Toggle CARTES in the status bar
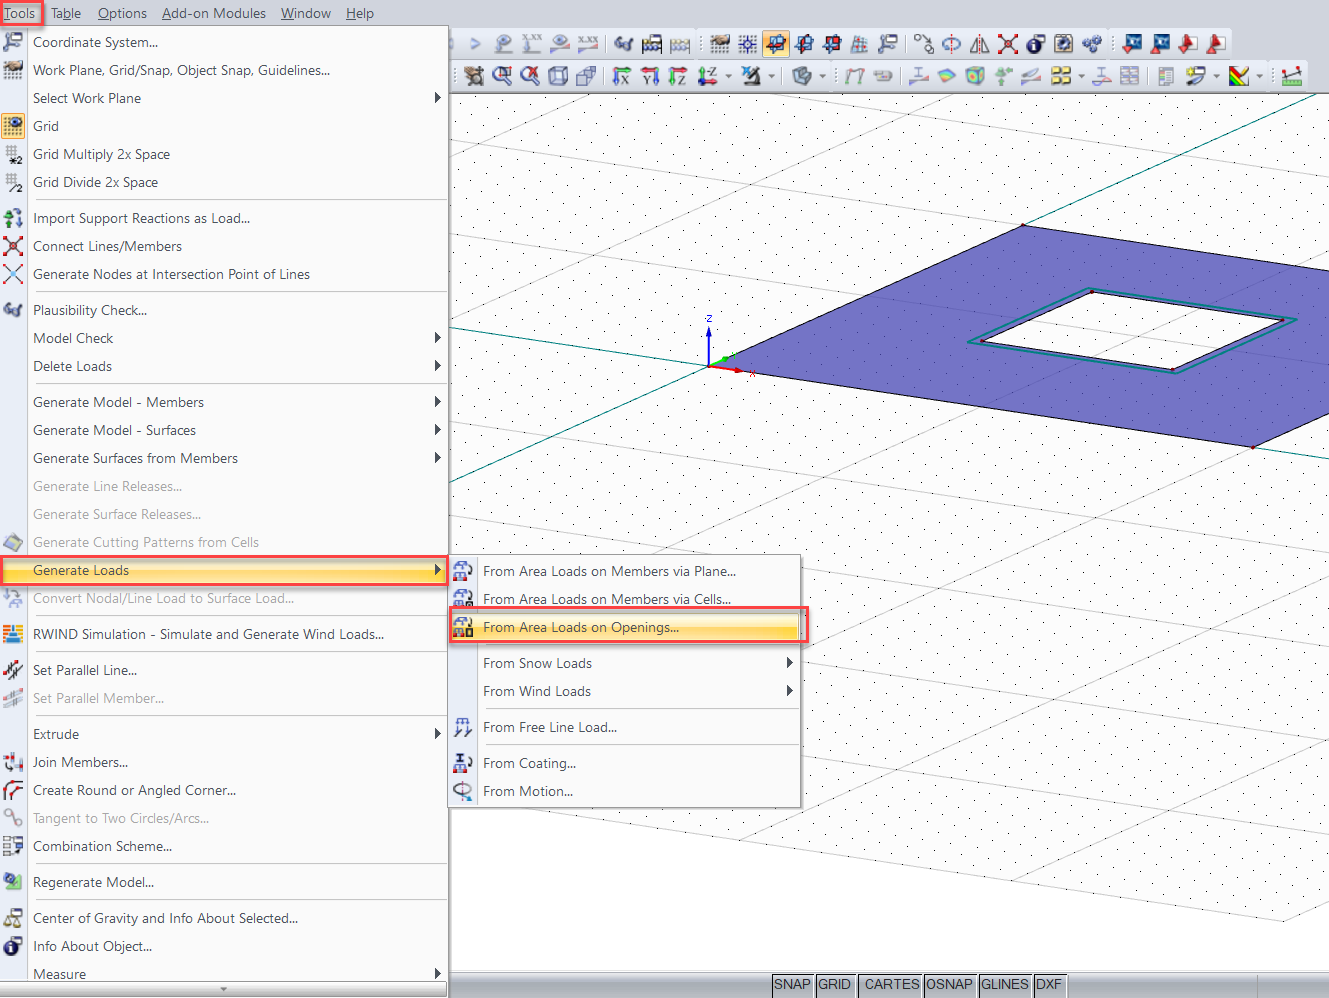 click(892, 985)
